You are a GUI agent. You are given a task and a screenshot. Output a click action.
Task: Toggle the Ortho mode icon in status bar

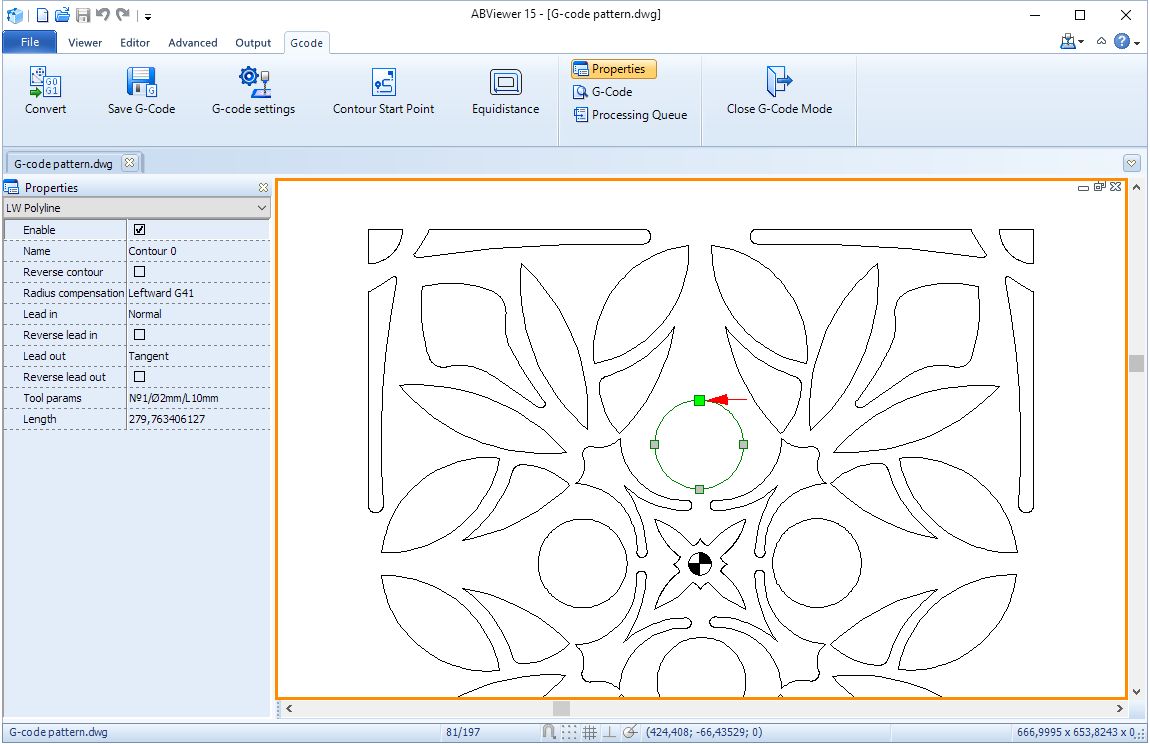tap(609, 732)
